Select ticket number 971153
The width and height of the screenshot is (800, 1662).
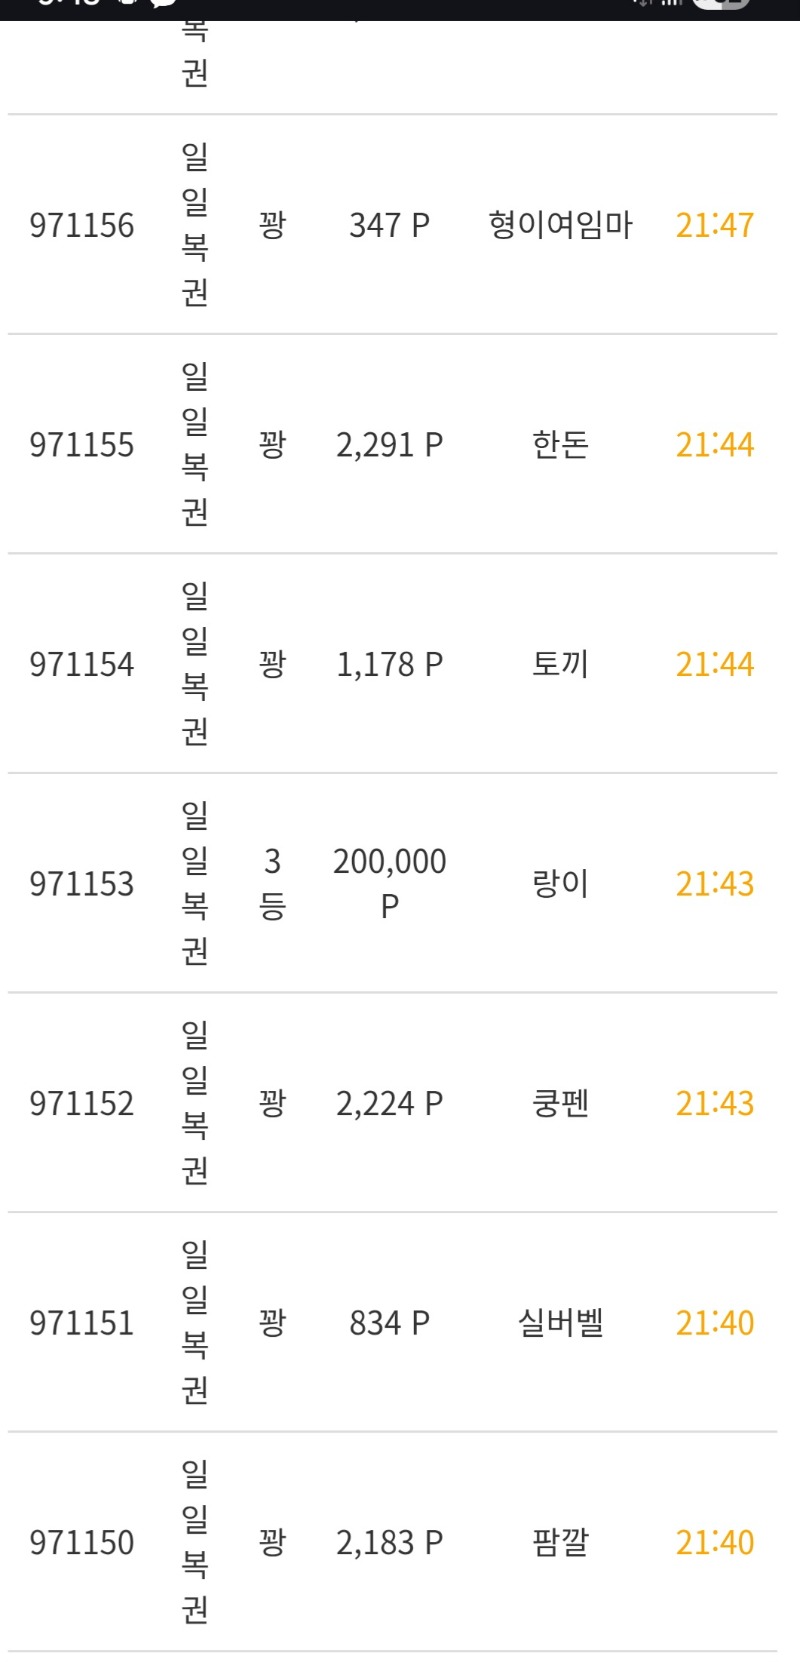(x=81, y=883)
